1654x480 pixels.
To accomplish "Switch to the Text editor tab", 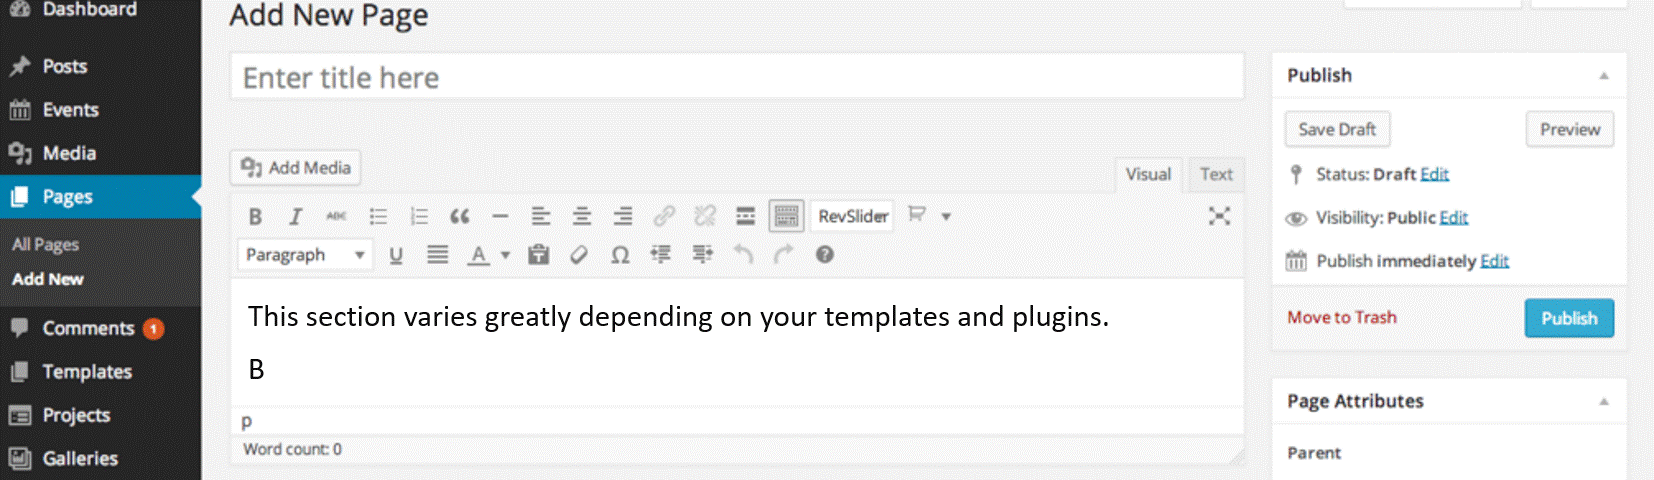I will tap(1216, 174).
